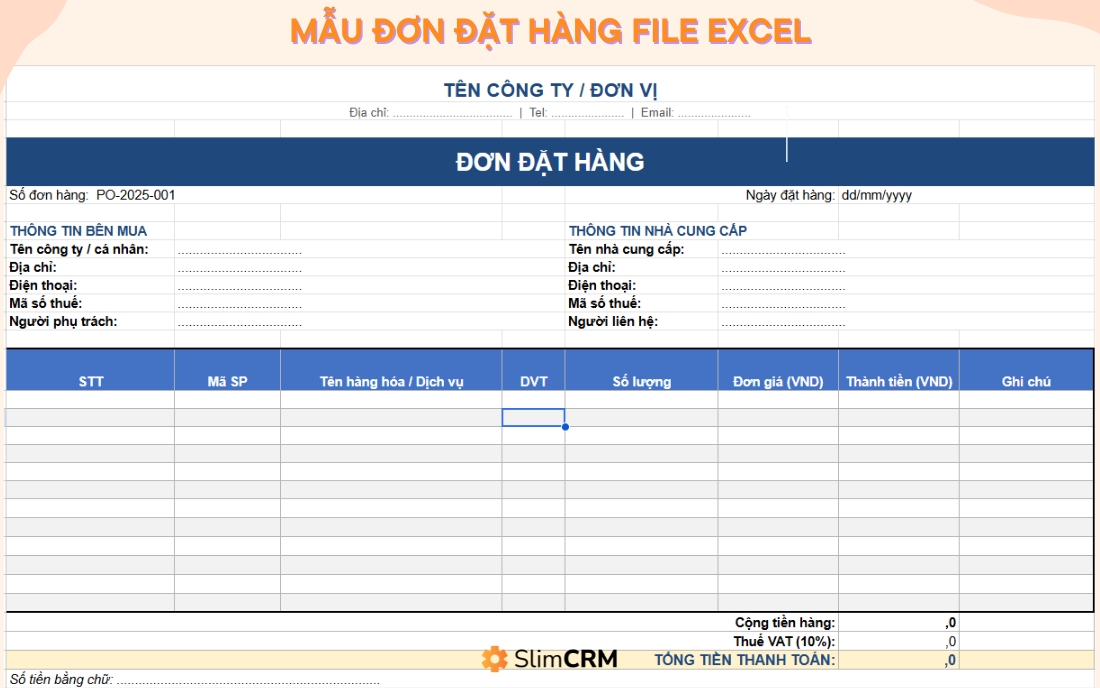Click the 'Người phụ trách:' label
The height and width of the screenshot is (688, 1100).
click(63, 321)
